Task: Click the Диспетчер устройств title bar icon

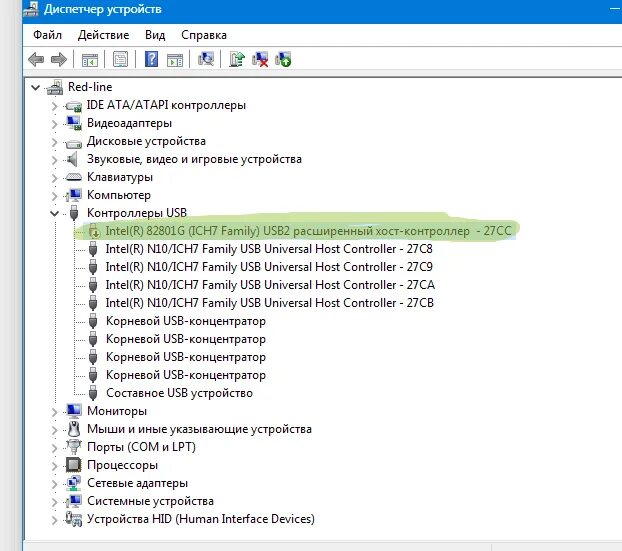Action: [31, 9]
